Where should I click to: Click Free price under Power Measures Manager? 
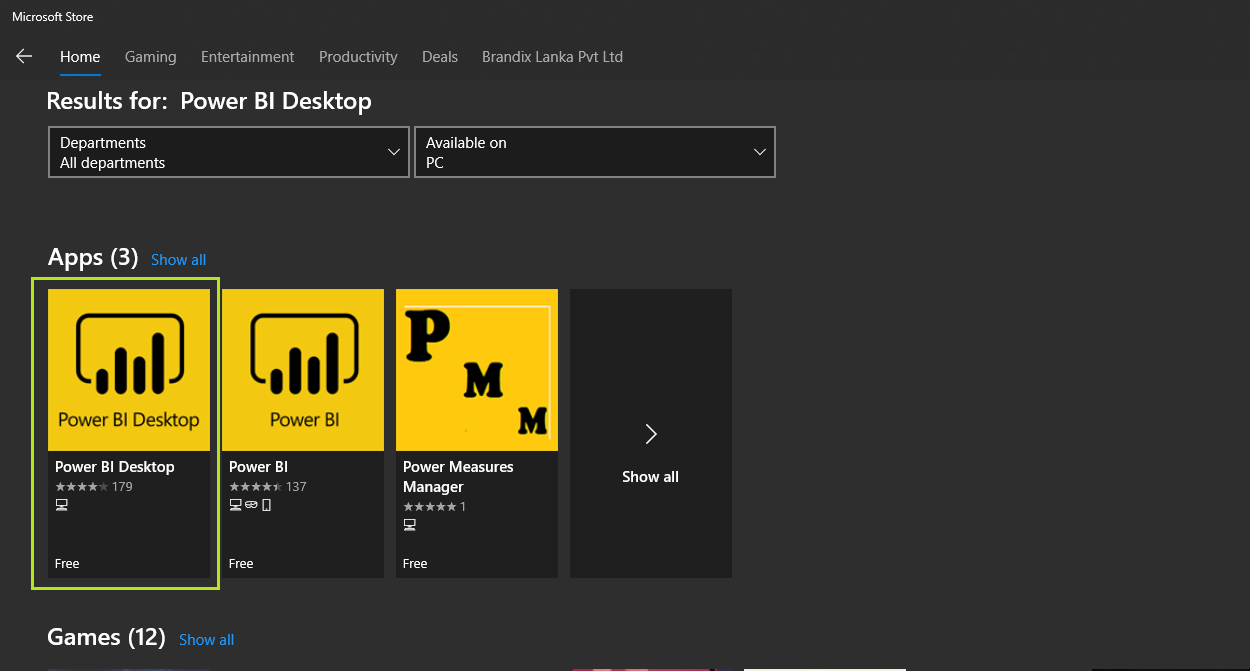pyautogui.click(x=415, y=564)
